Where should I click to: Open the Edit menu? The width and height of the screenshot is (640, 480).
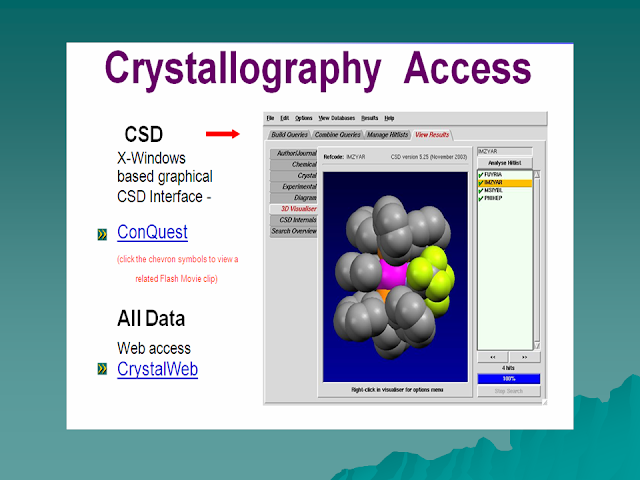(x=284, y=118)
